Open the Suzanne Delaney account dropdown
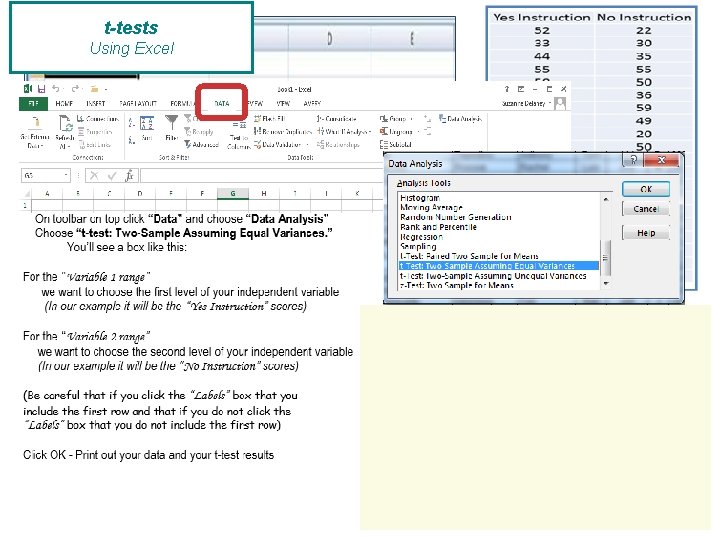The height and width of the screenshot is (540, 720). [550, 104]
